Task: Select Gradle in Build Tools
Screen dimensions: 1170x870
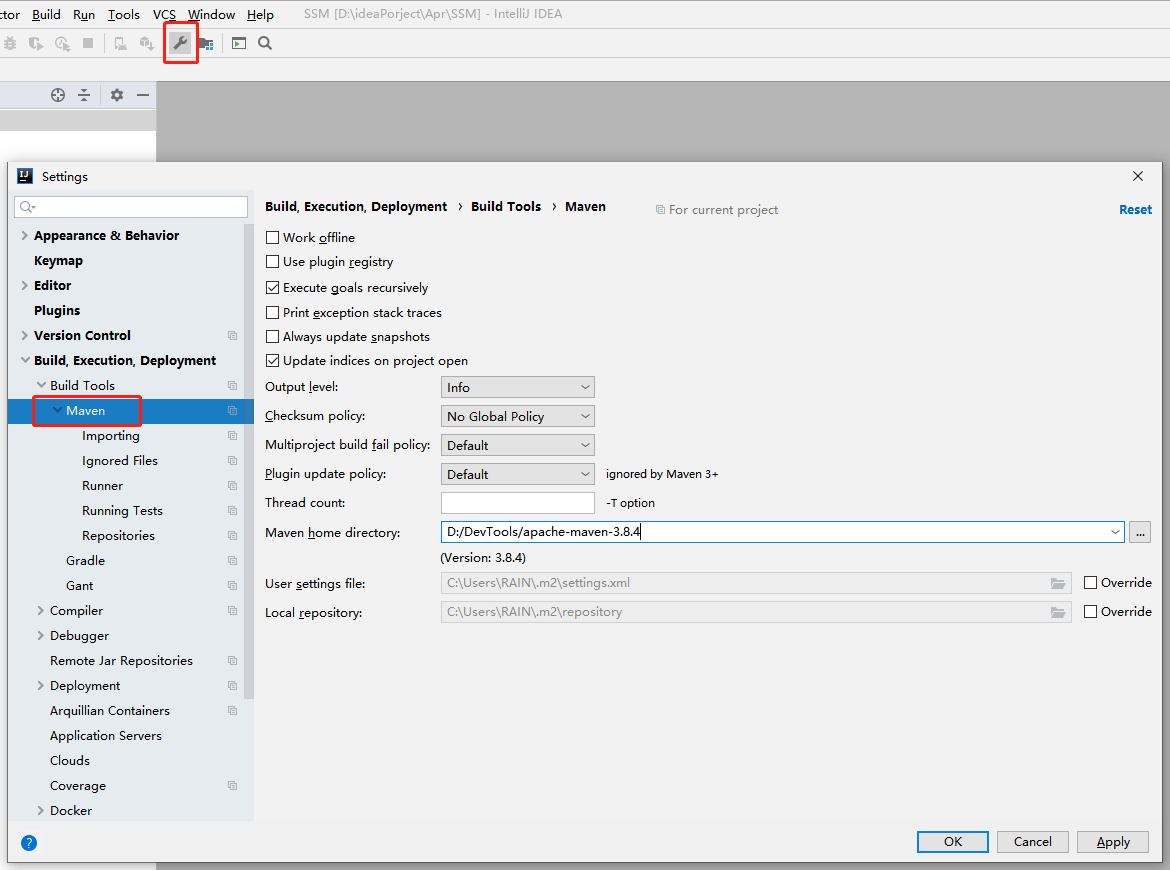Action: coord(85,560)
